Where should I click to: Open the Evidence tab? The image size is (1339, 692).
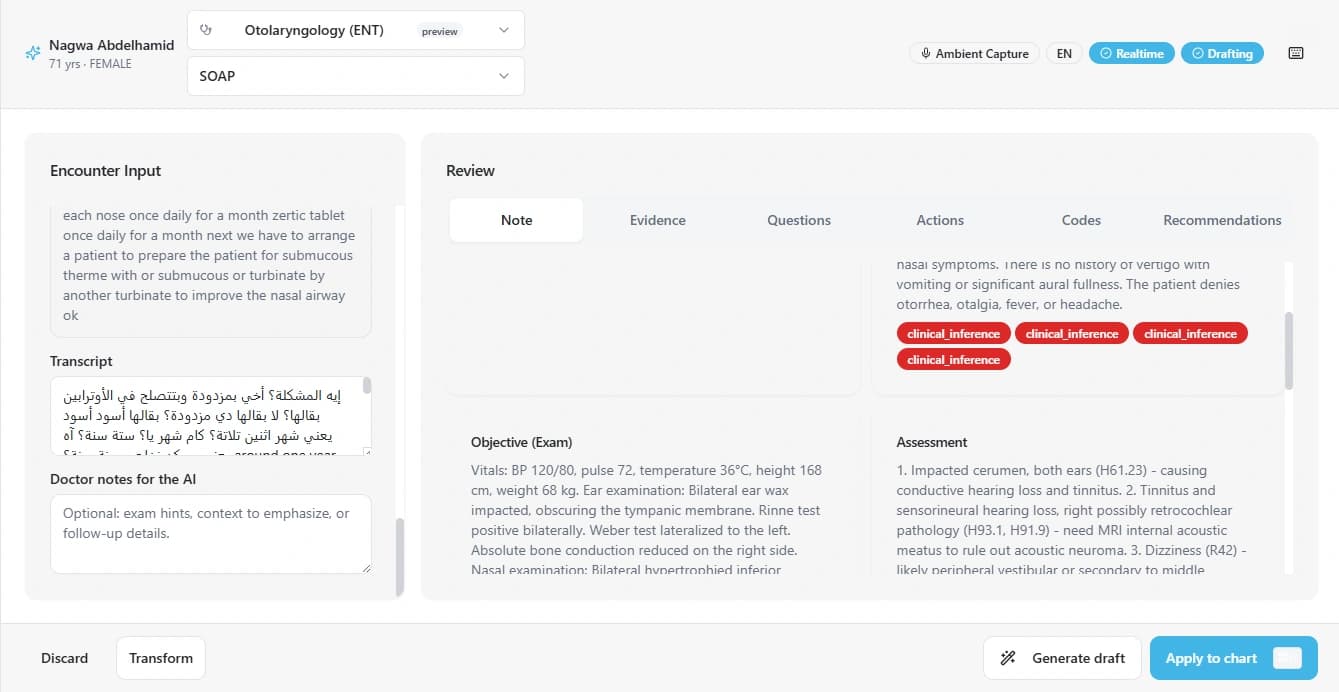[x=658, y=220]
